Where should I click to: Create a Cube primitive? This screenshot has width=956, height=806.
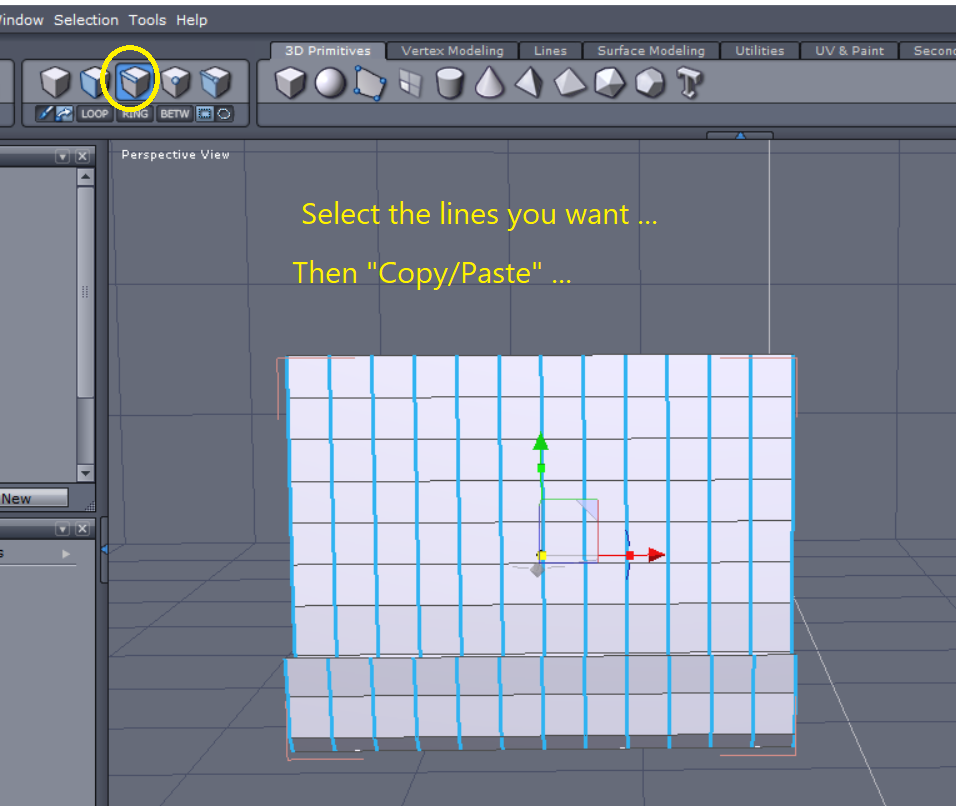click(x=290, y=82)
